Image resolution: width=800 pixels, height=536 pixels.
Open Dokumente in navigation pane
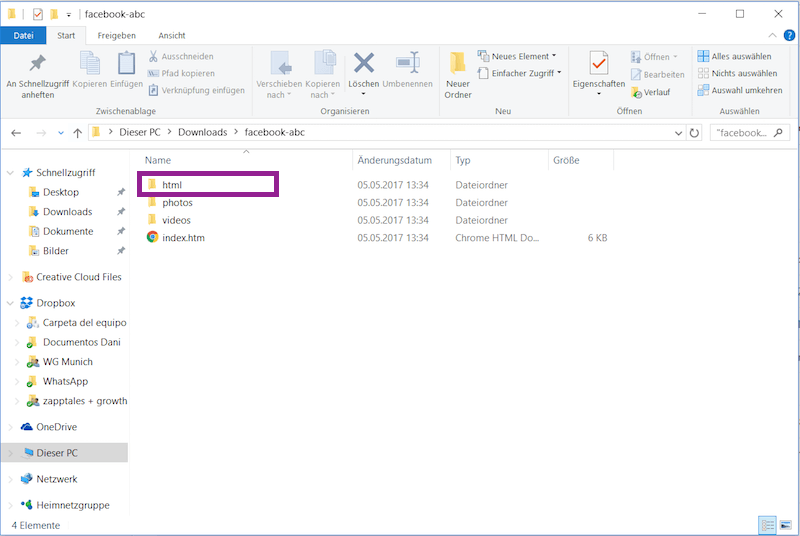point(68,231)
